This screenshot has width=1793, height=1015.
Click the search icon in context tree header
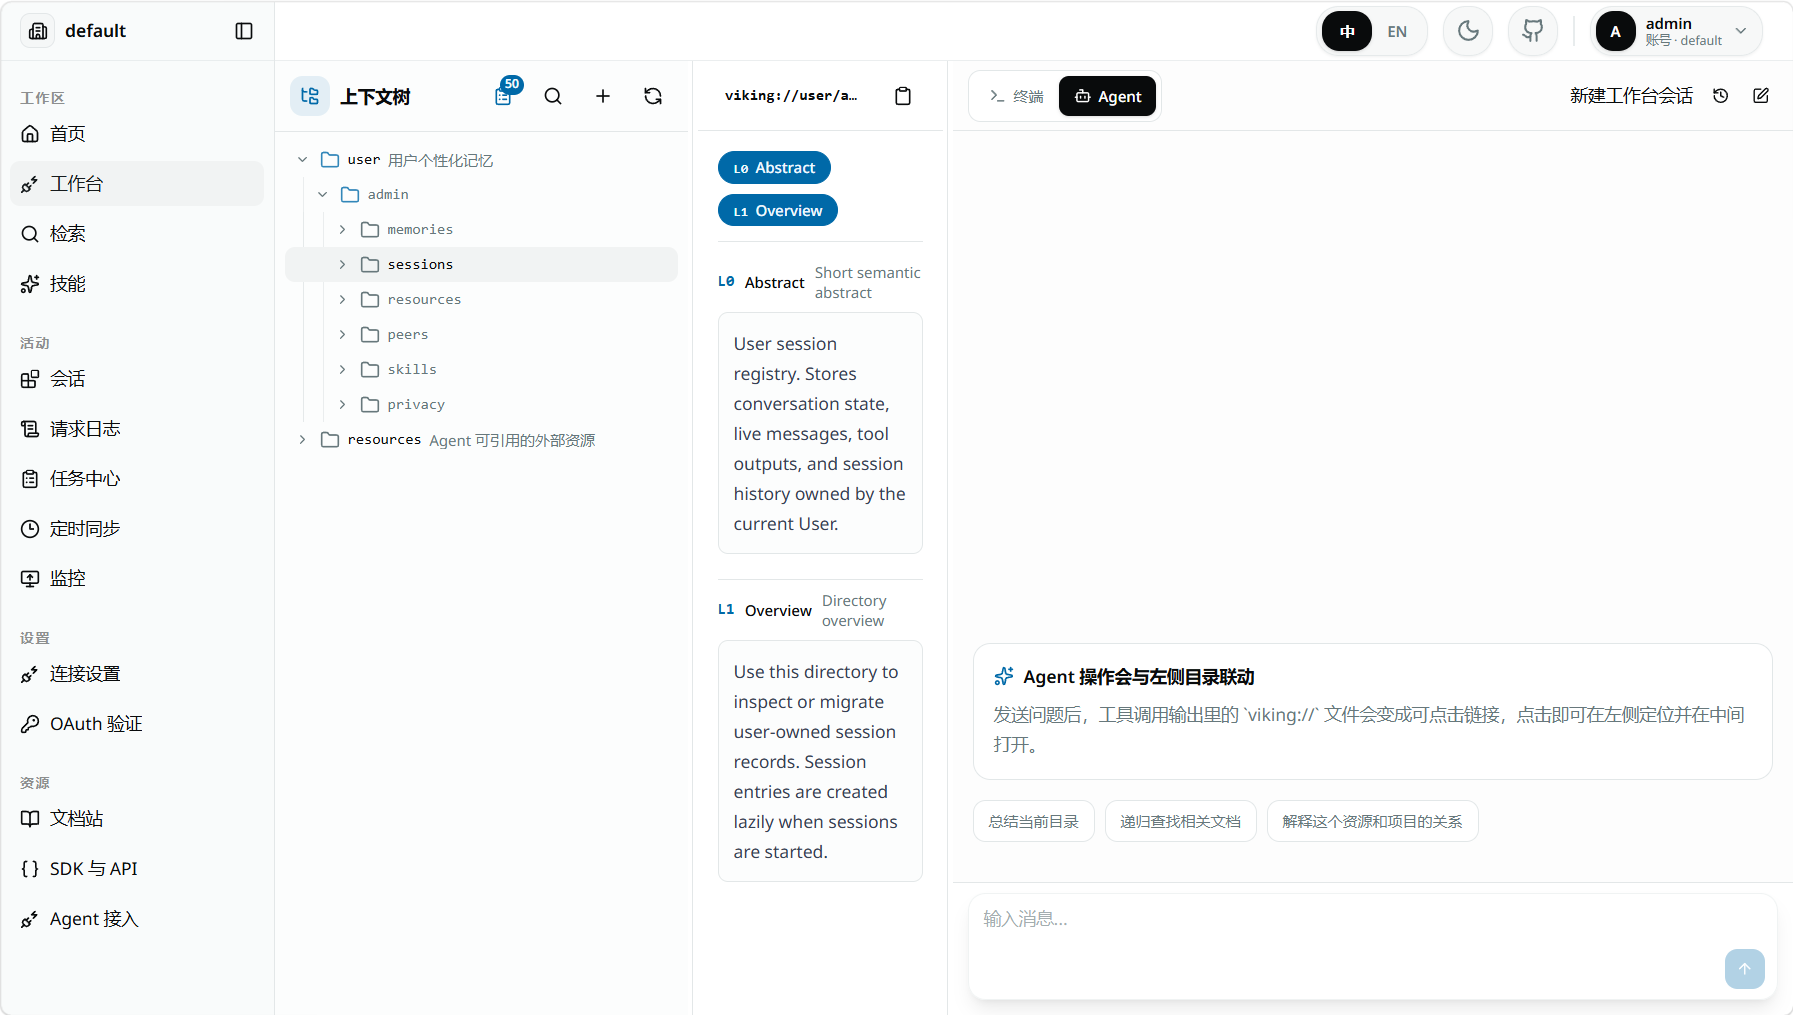[x=553, y=96]
